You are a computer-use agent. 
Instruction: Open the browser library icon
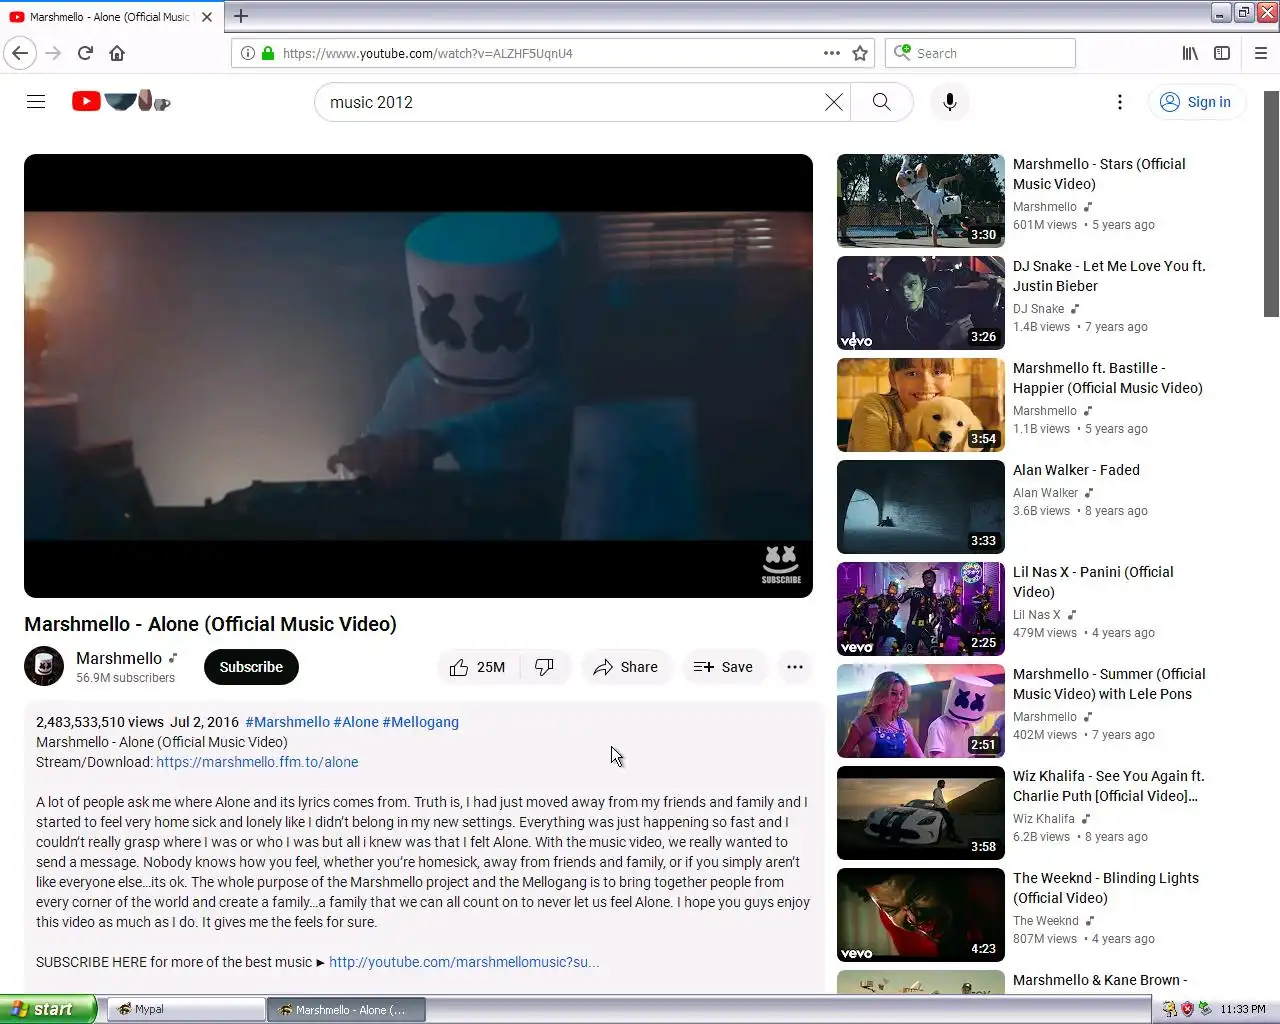[1190, 53]
